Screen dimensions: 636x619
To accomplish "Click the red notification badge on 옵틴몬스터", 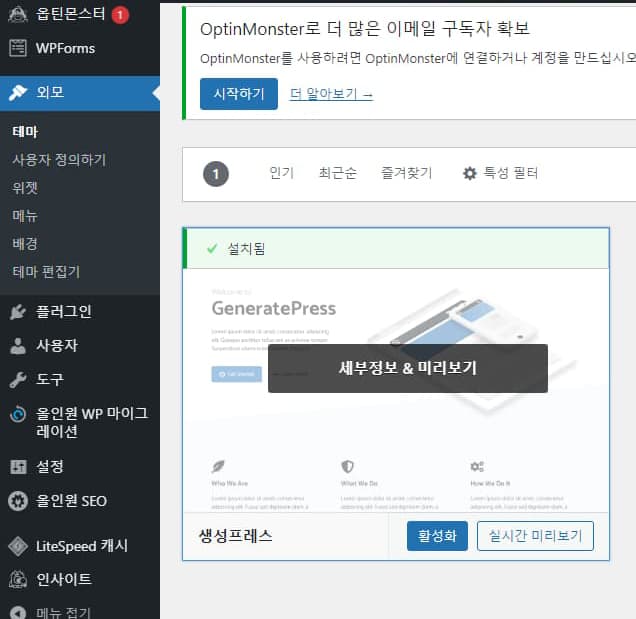I will (x=120, y=15).
